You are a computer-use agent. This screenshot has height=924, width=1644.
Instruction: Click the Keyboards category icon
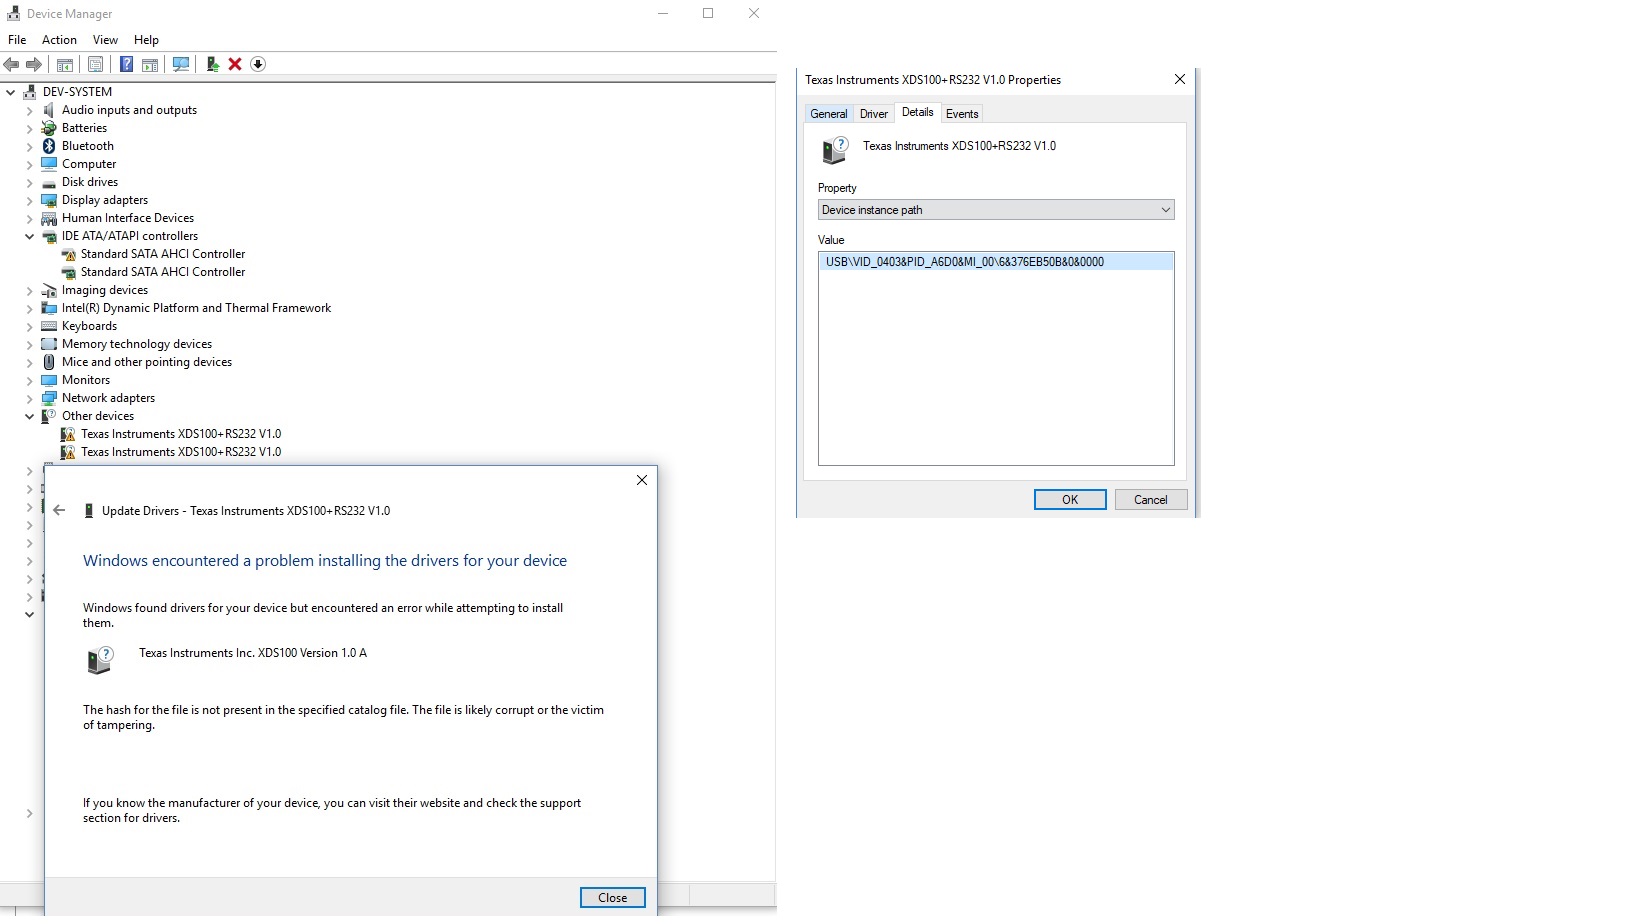click(49, 326)
